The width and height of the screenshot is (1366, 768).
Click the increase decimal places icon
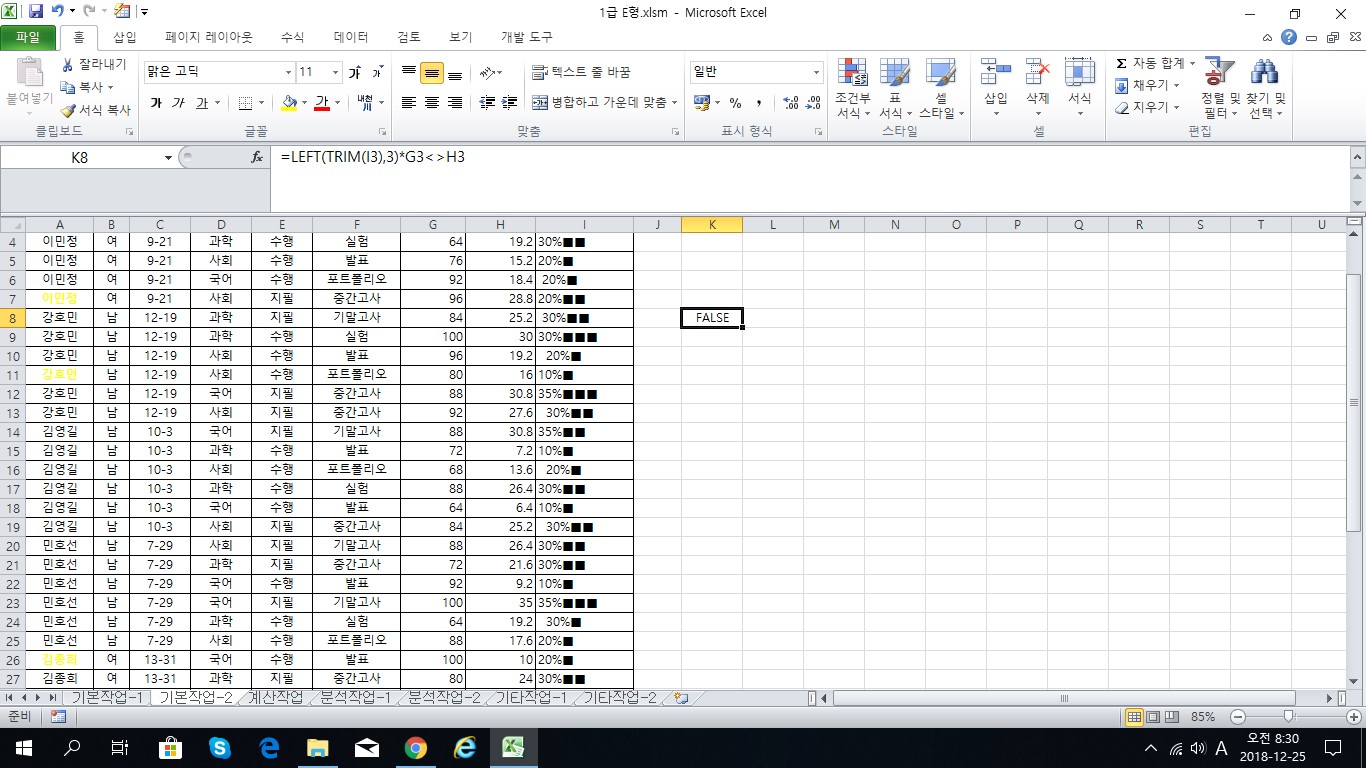pyautogui.click(x=790, y=103)
